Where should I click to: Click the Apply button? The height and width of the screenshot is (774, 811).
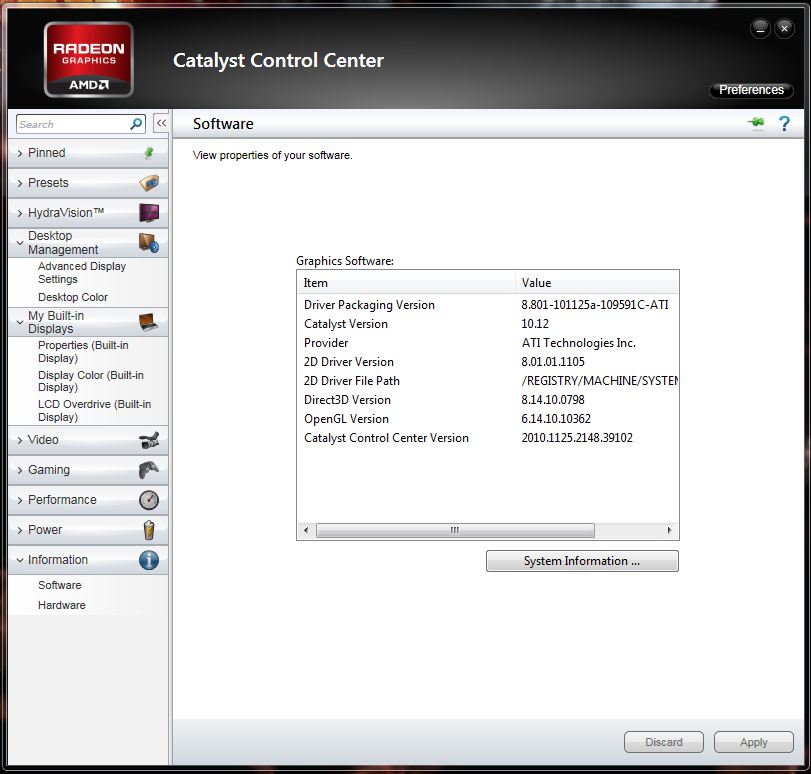point(754,742)
